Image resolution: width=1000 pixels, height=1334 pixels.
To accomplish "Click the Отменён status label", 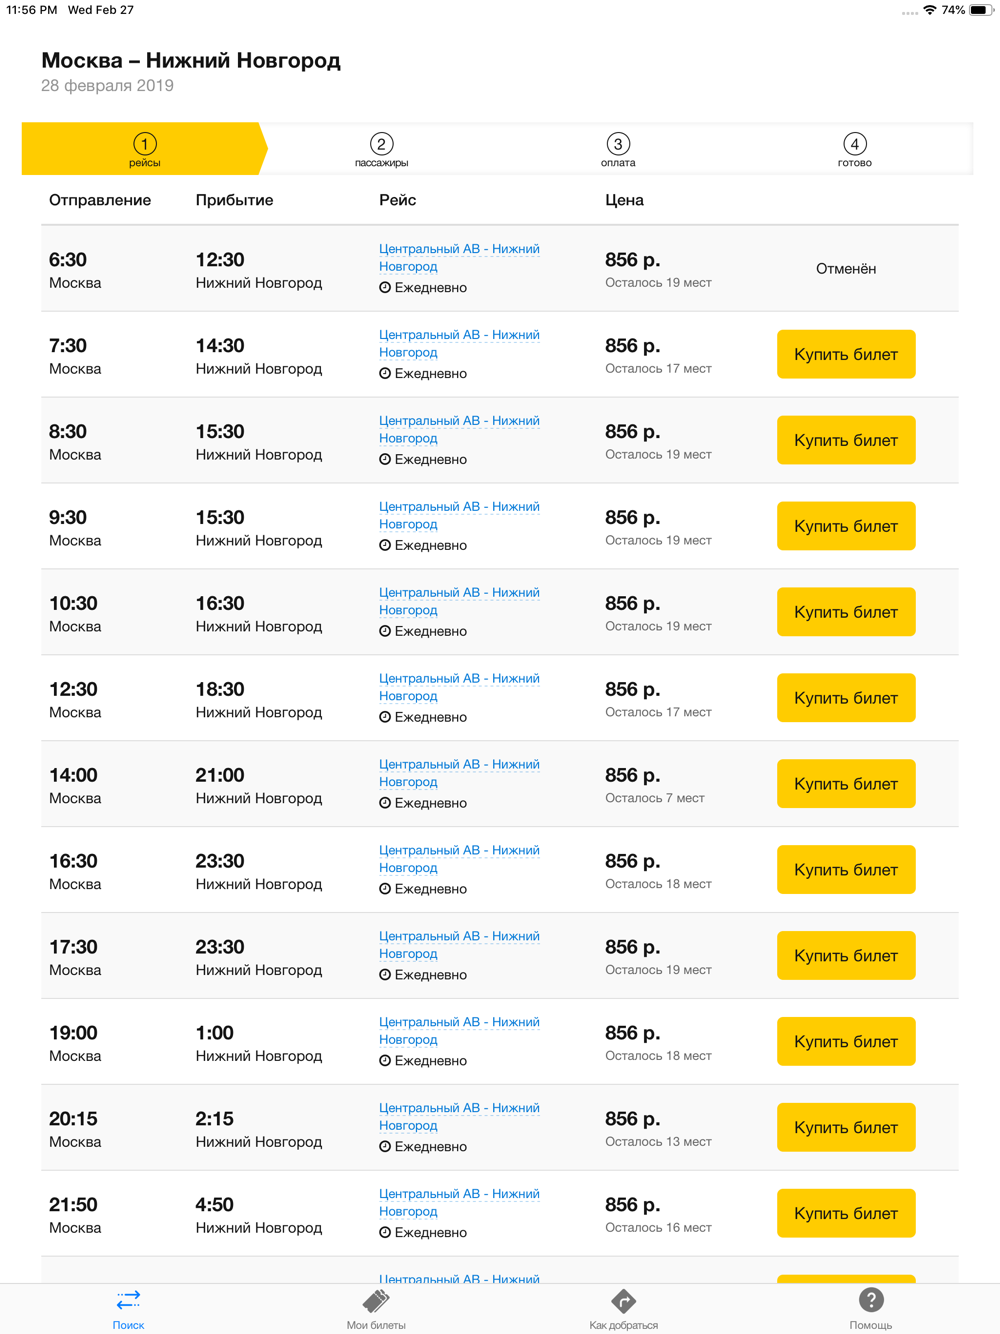I will 846,268.
